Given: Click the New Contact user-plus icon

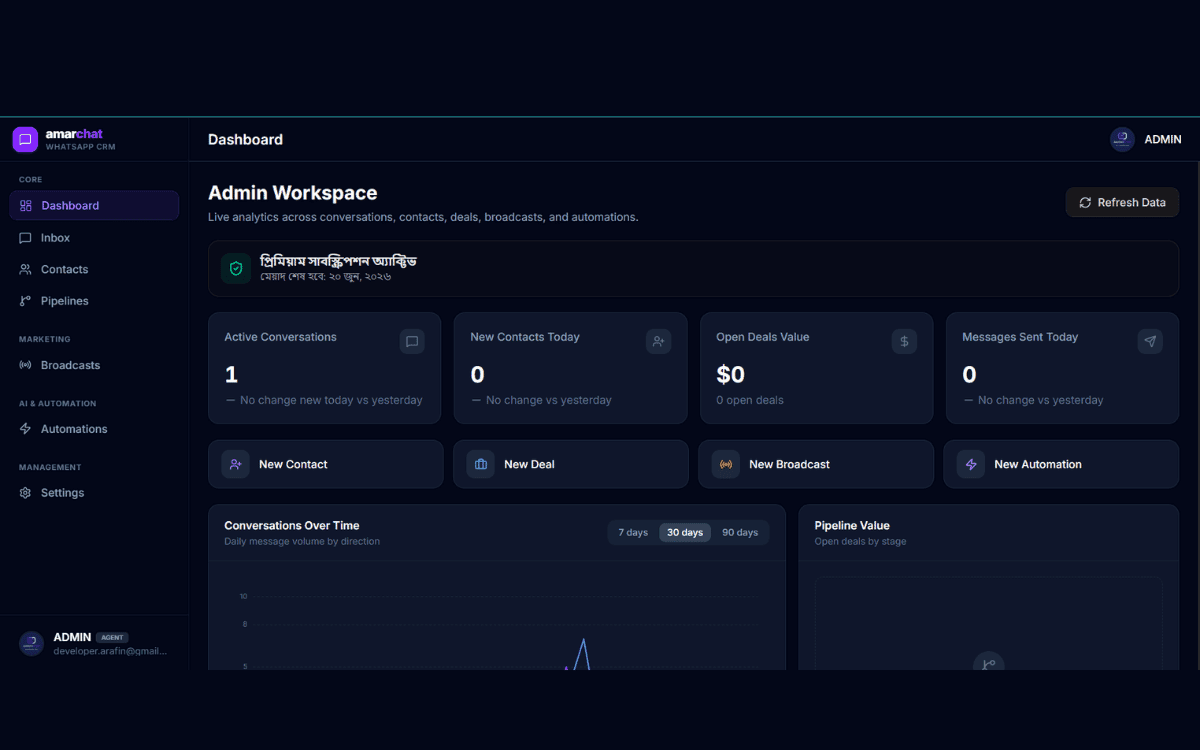Looking at the screenshot, I should (x=236, y=464).
